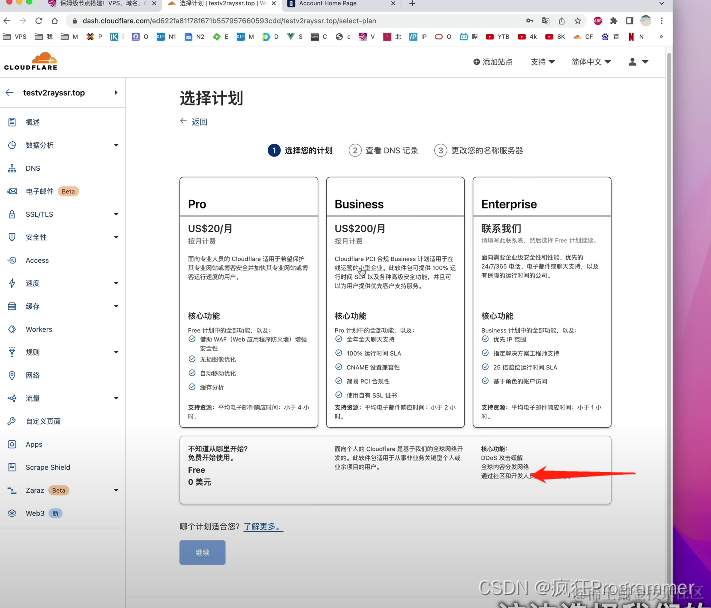Expand the SSL/TLS section arrow
This screenshot has height=608, width=711.
click(116, 214)
